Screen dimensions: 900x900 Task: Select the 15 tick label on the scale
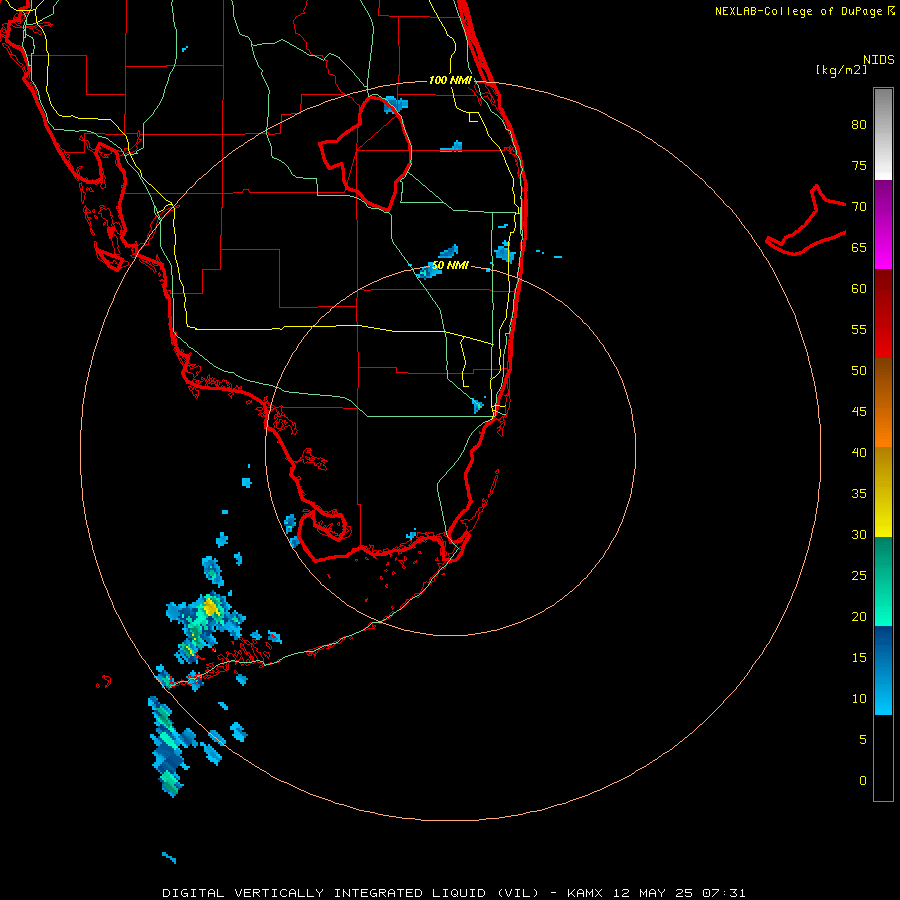point(859,657)
